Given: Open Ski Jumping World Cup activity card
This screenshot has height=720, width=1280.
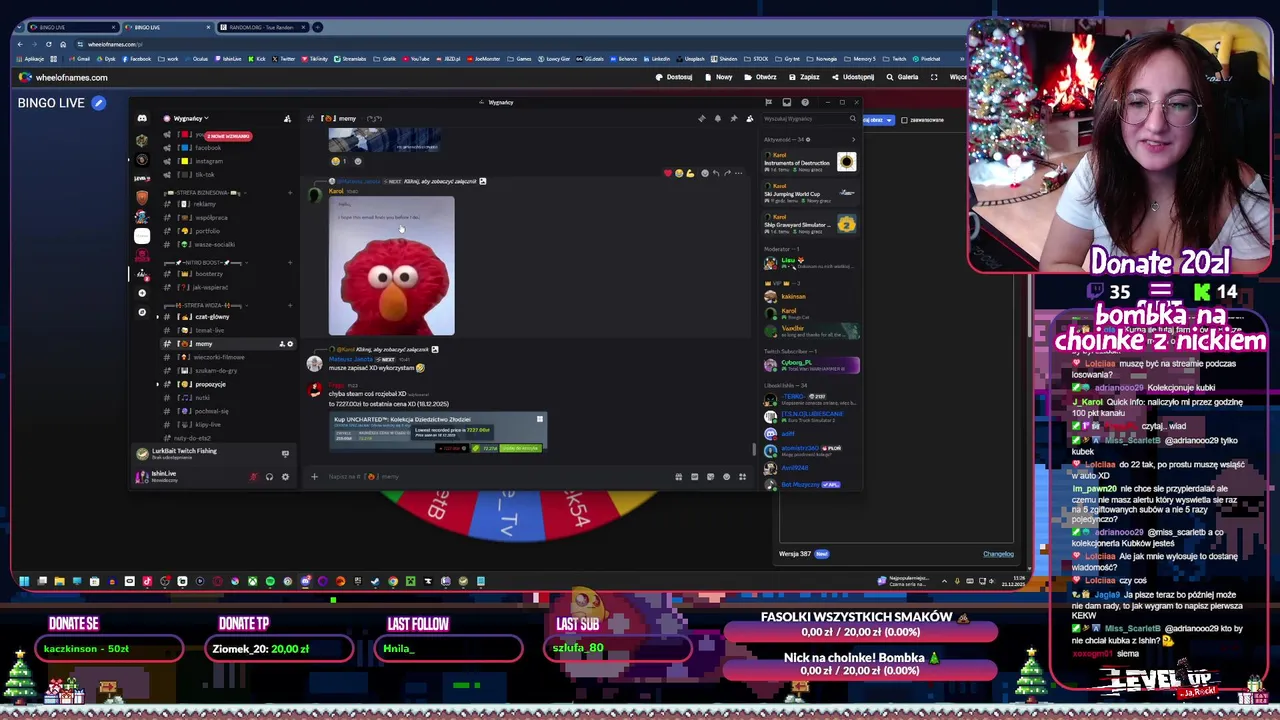Looking at the screenshot, I should (x=810, y=193).
